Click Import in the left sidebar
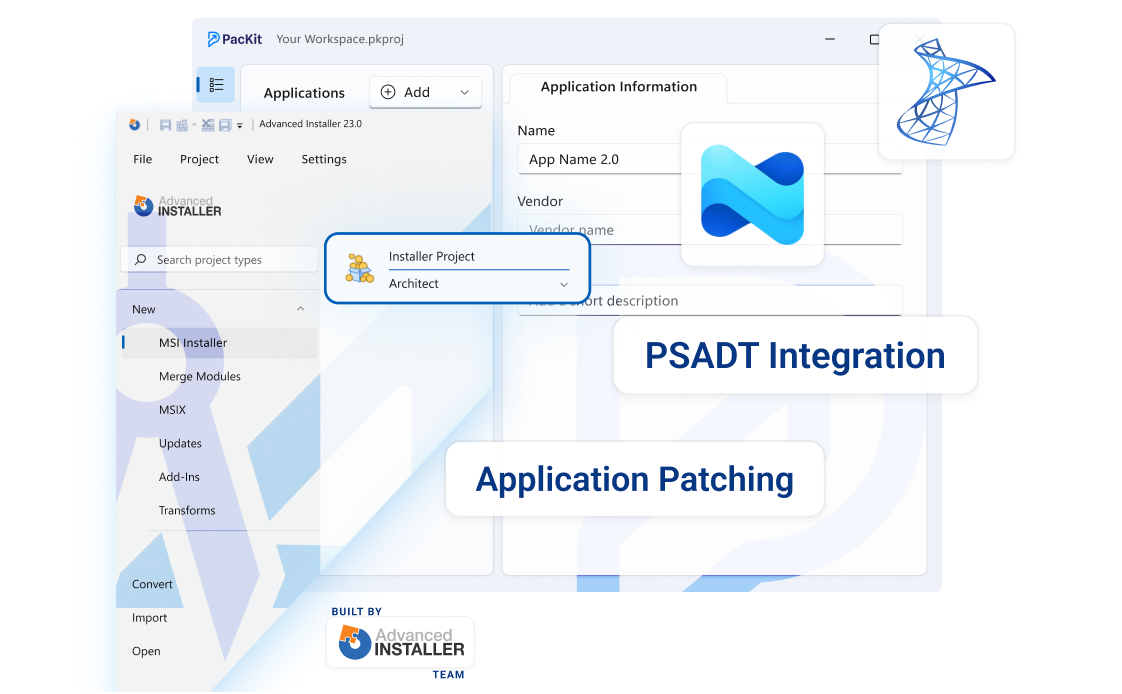1122x694 pixels. click(x=150, y=618)
